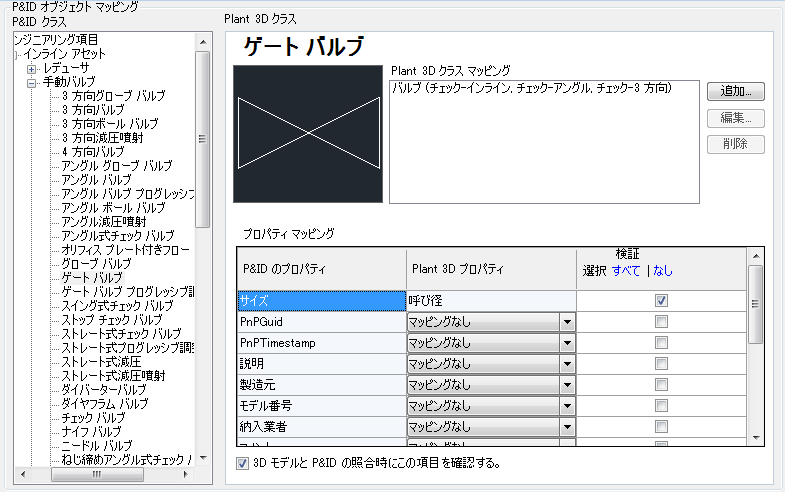The image size is (785, 492).
Task: Toggle validation checkbox for 納入業者 row
Action: tap(661, 427)
